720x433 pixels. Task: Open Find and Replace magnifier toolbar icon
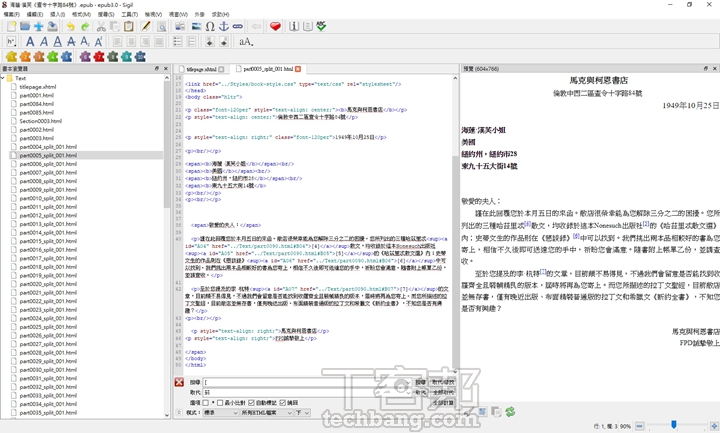161,27
